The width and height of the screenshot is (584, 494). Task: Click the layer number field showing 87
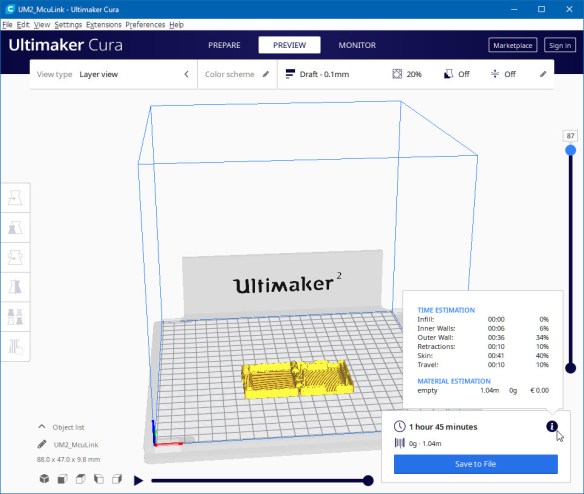pos(570,136)
